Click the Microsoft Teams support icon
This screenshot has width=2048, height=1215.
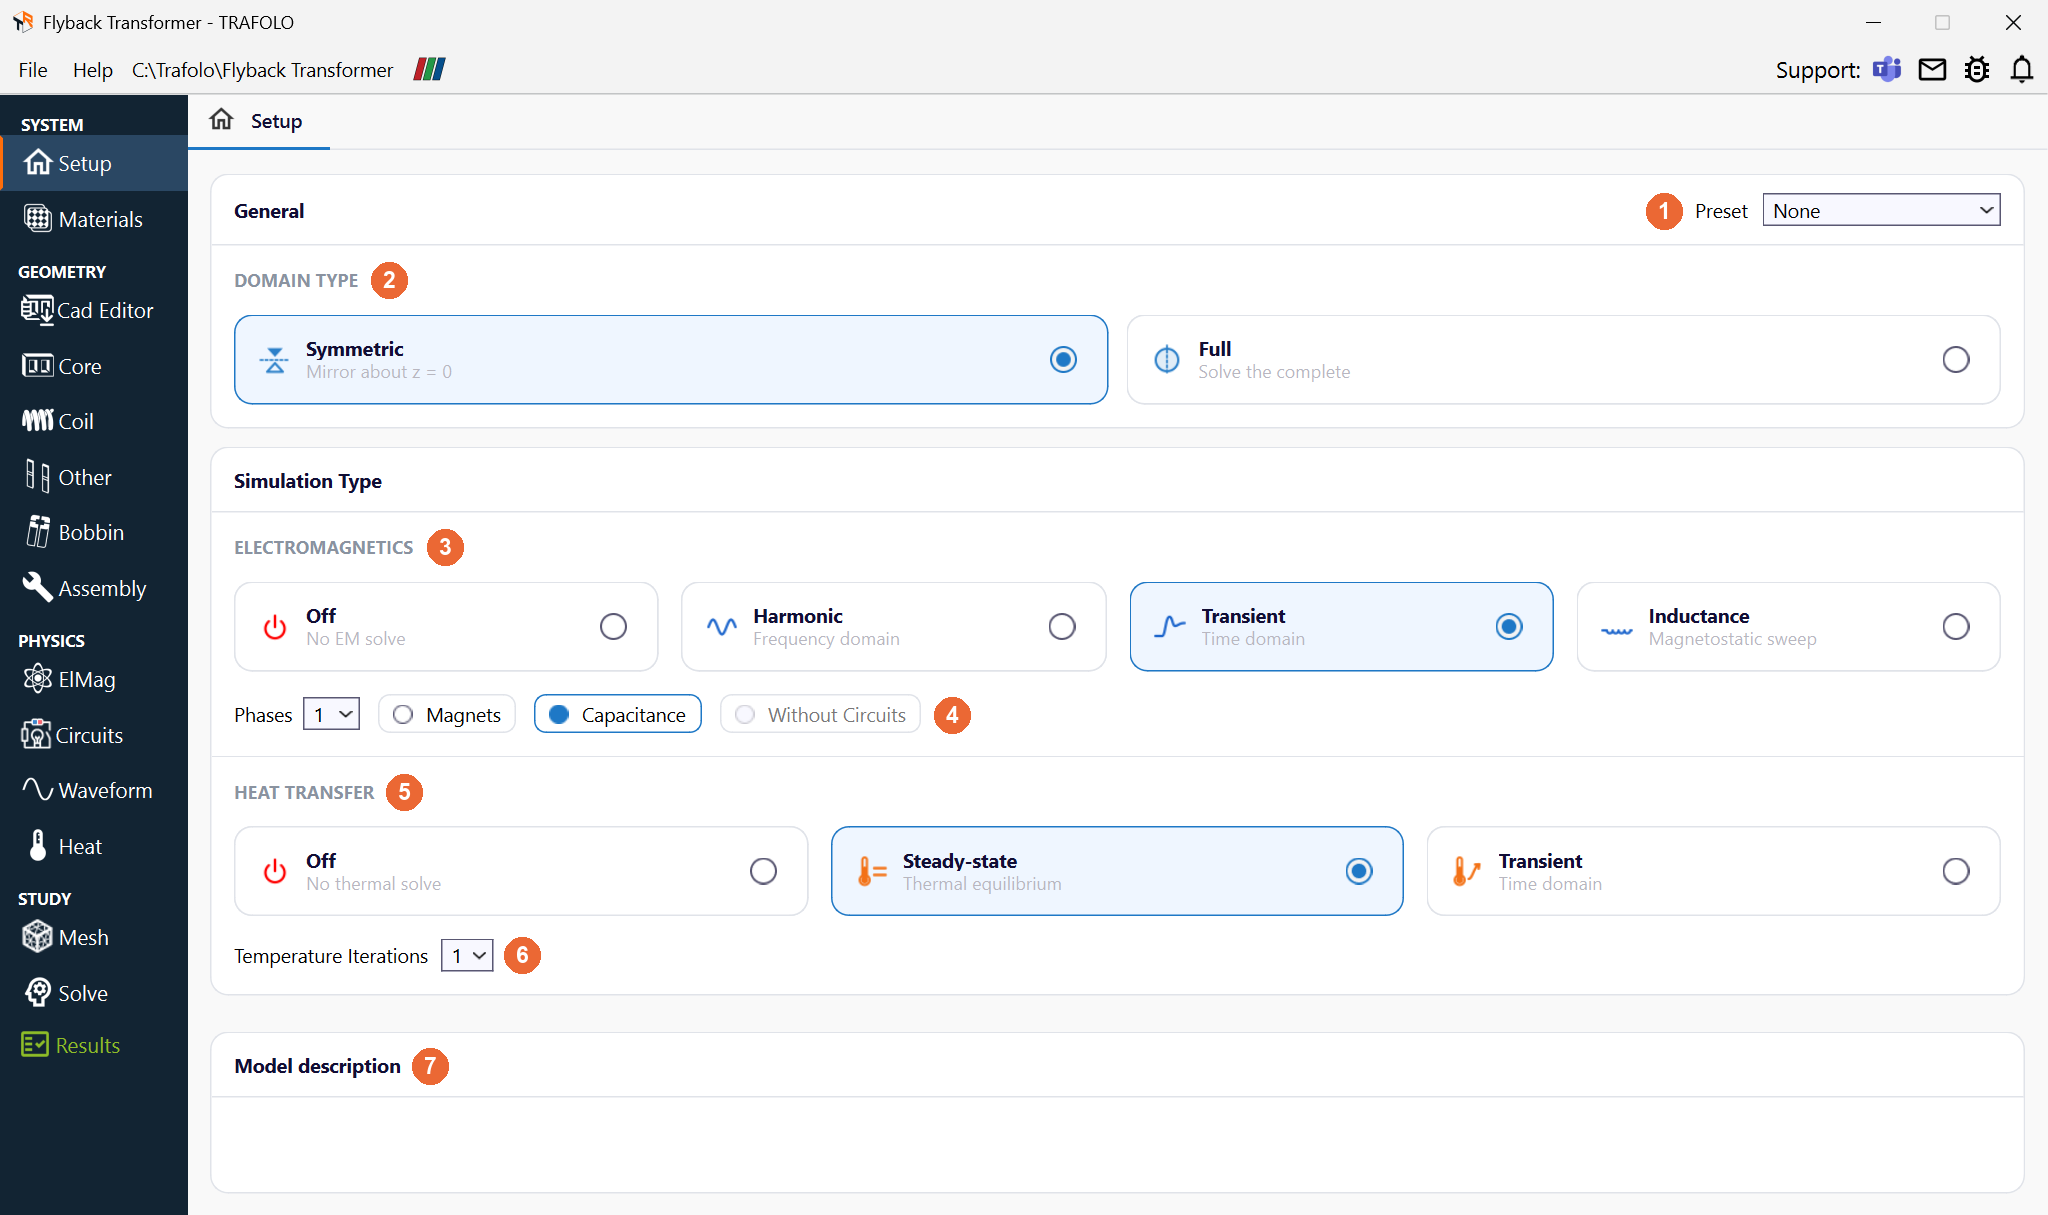pyautogui.click(x=1887, y=69)
